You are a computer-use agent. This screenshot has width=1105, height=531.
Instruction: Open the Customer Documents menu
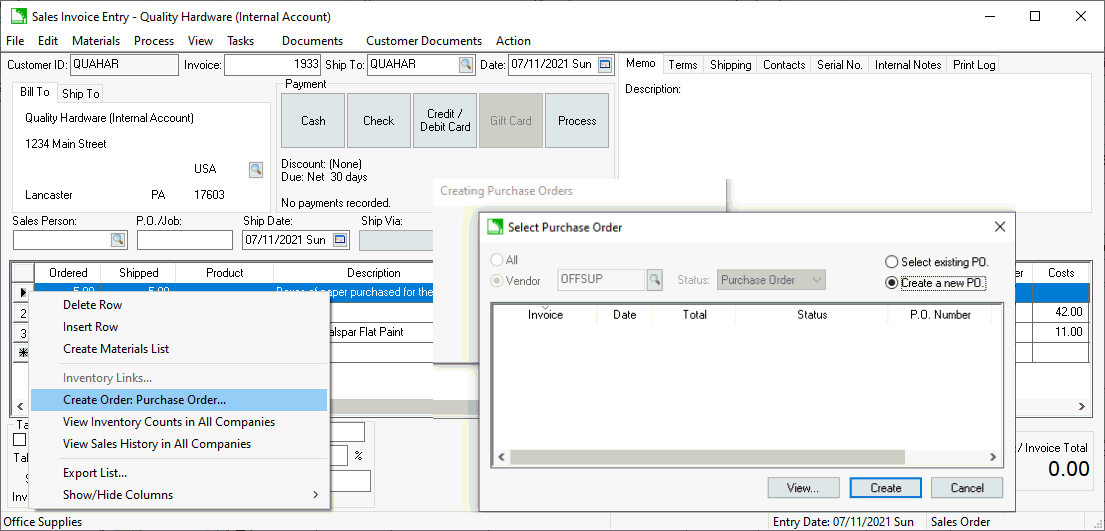423,41
